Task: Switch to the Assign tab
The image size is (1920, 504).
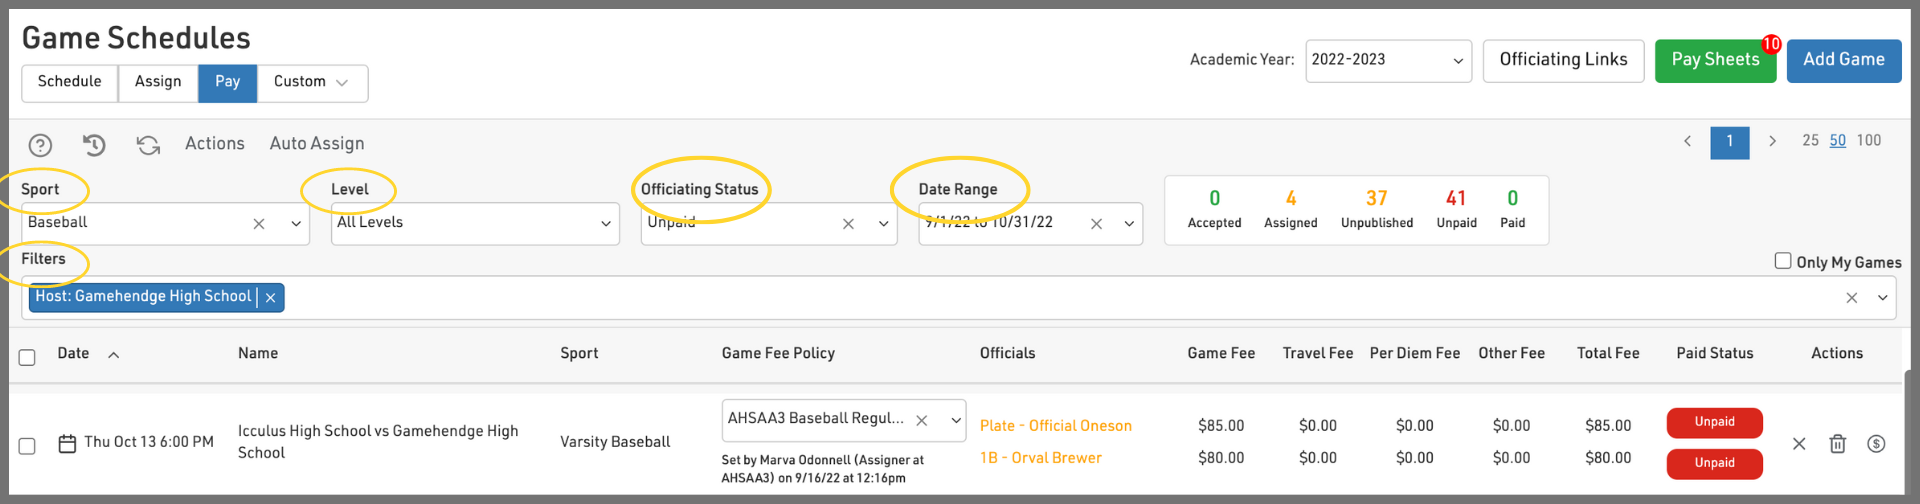Action: pos(158,82)
